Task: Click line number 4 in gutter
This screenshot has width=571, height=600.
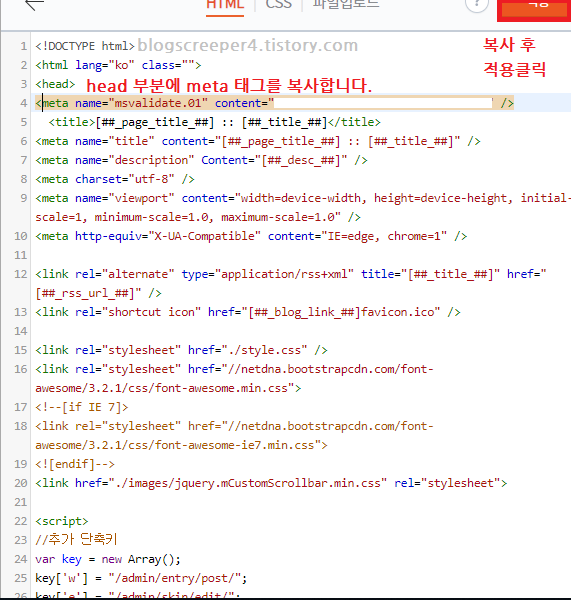Action: (24, 103)
